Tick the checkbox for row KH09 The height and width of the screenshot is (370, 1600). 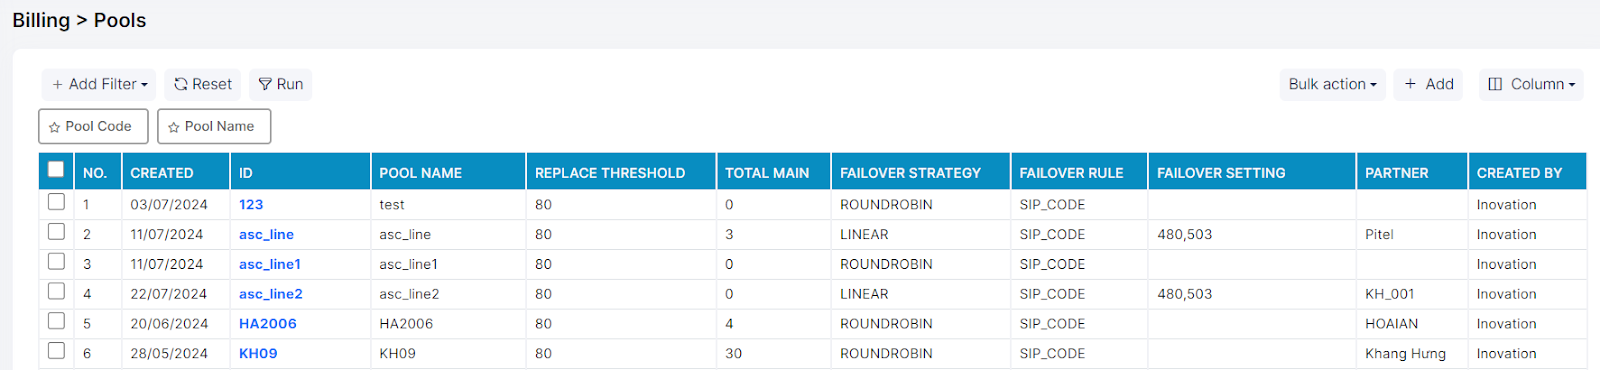coord(57,351)
